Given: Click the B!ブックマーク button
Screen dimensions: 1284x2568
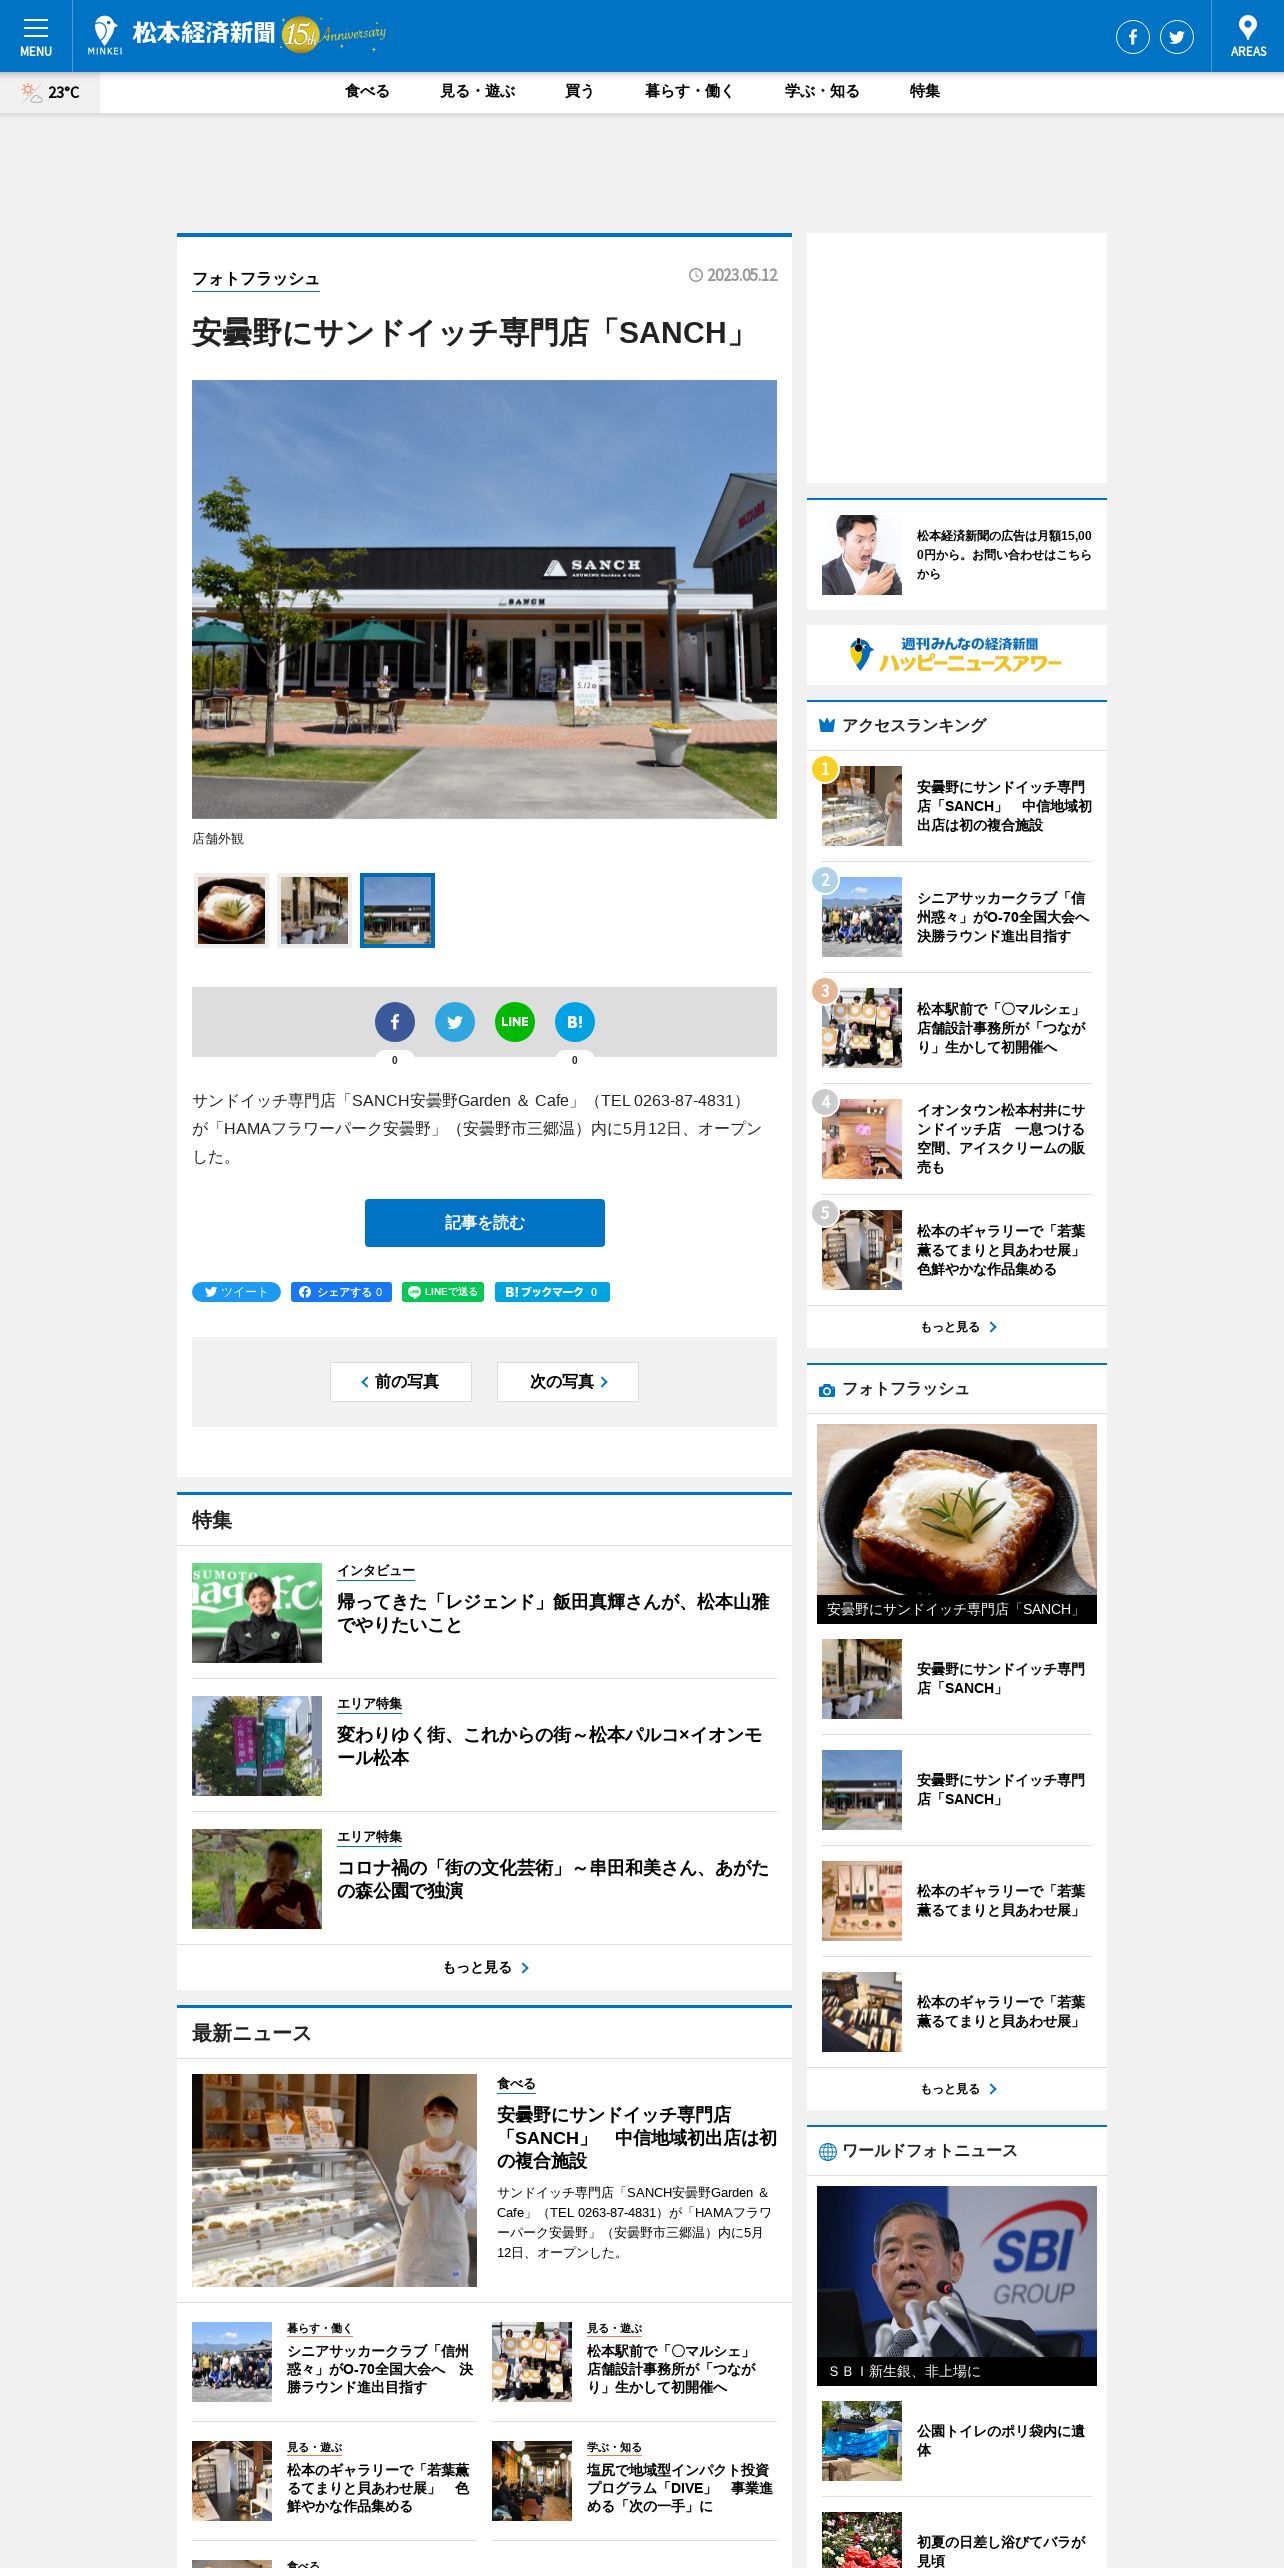Looking at the screenshot, I should coord(552,1292).
